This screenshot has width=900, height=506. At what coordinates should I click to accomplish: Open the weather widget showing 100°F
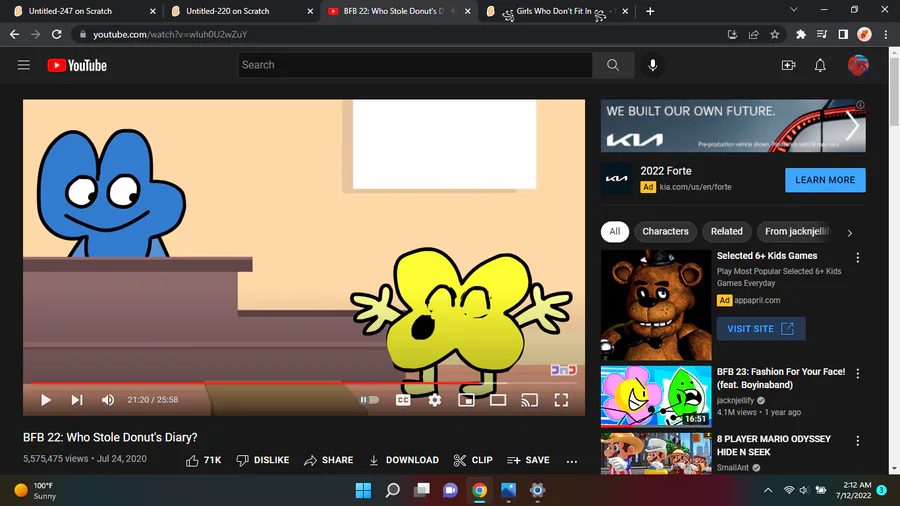click(x=37, y=491)
